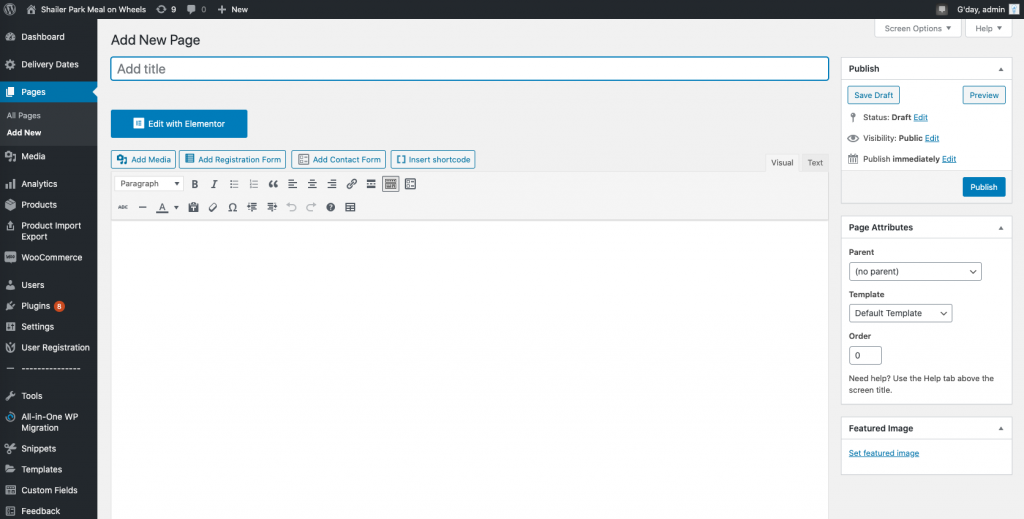The image size is (1024, 519).
Task: Click Save Draft button
Action: tap(874, 95)
